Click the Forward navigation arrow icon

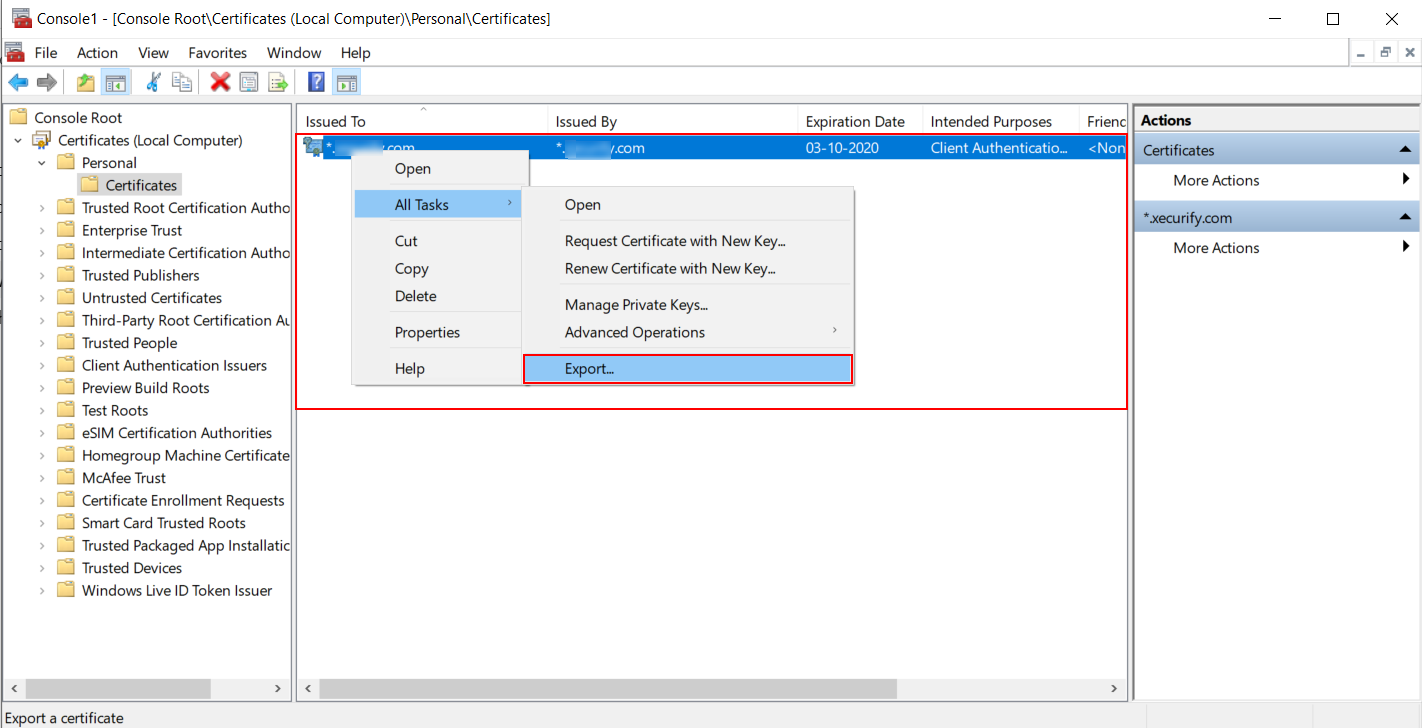click(x=46, y=81)
